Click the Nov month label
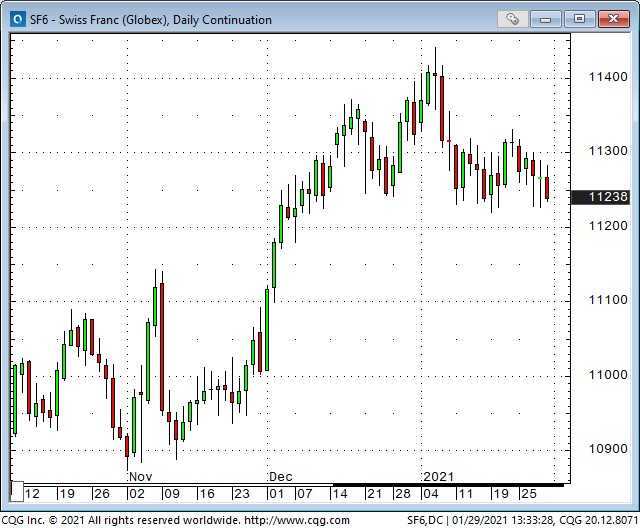Screen dimensions: 640x528 pos(140,477)
